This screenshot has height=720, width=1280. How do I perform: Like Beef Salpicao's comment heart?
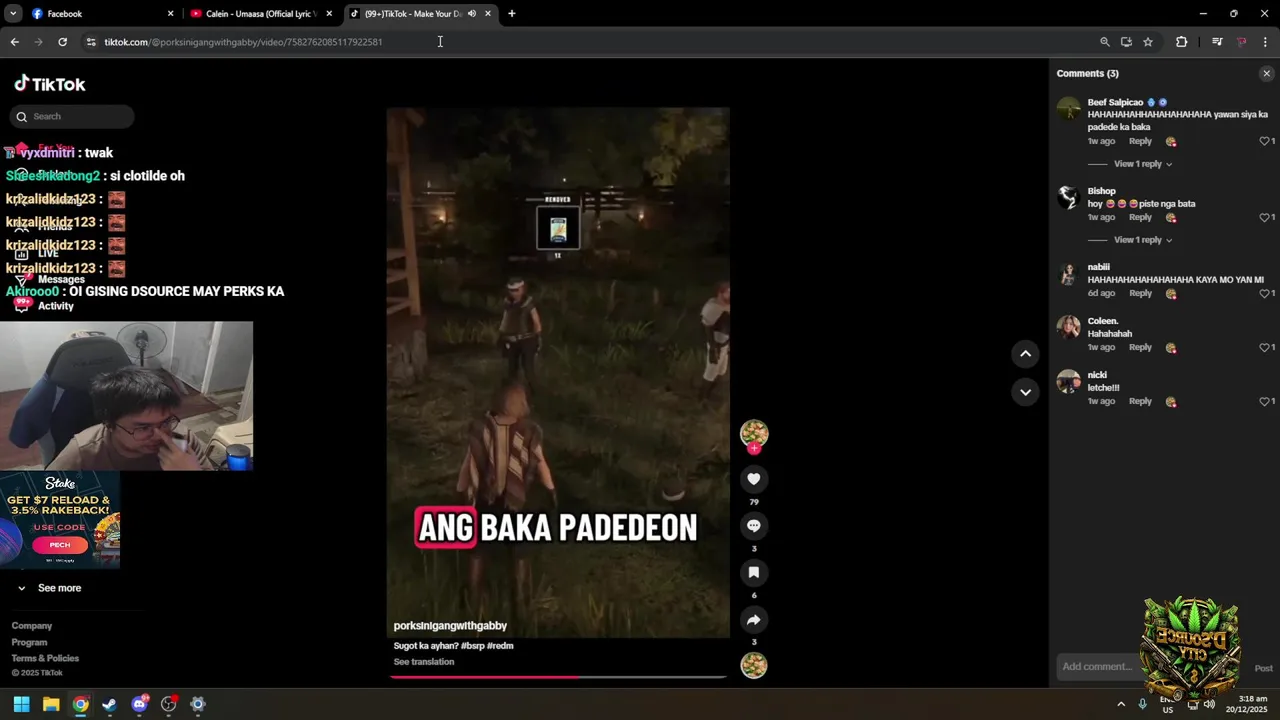pos(1264,141)
